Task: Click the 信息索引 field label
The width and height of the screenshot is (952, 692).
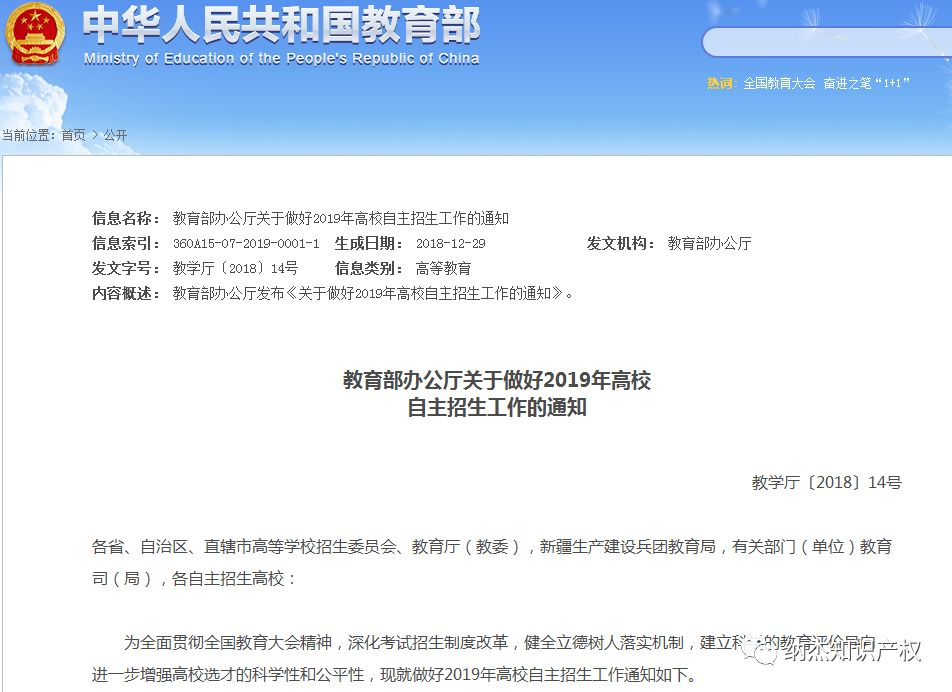Action: pos(122,243)
